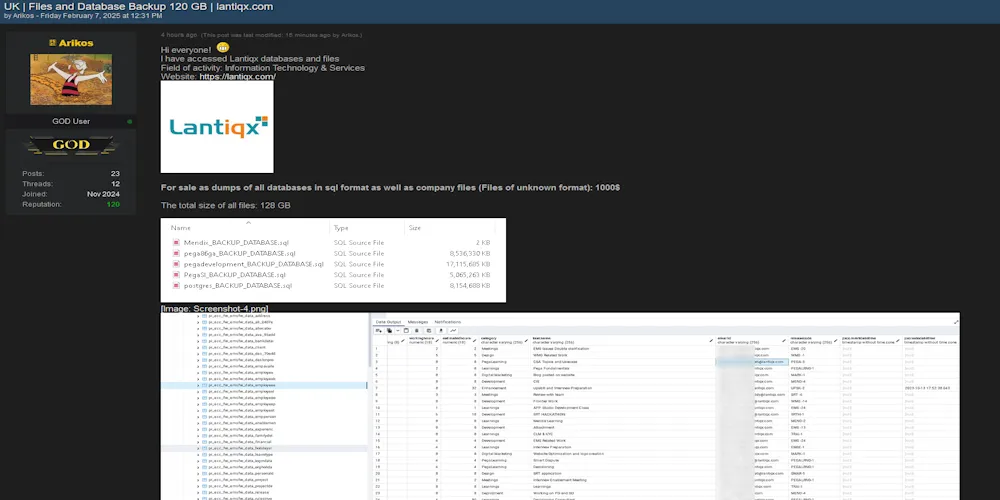Select the Data Output tab
Screen dimensions: 1000x500
[388, 322]
